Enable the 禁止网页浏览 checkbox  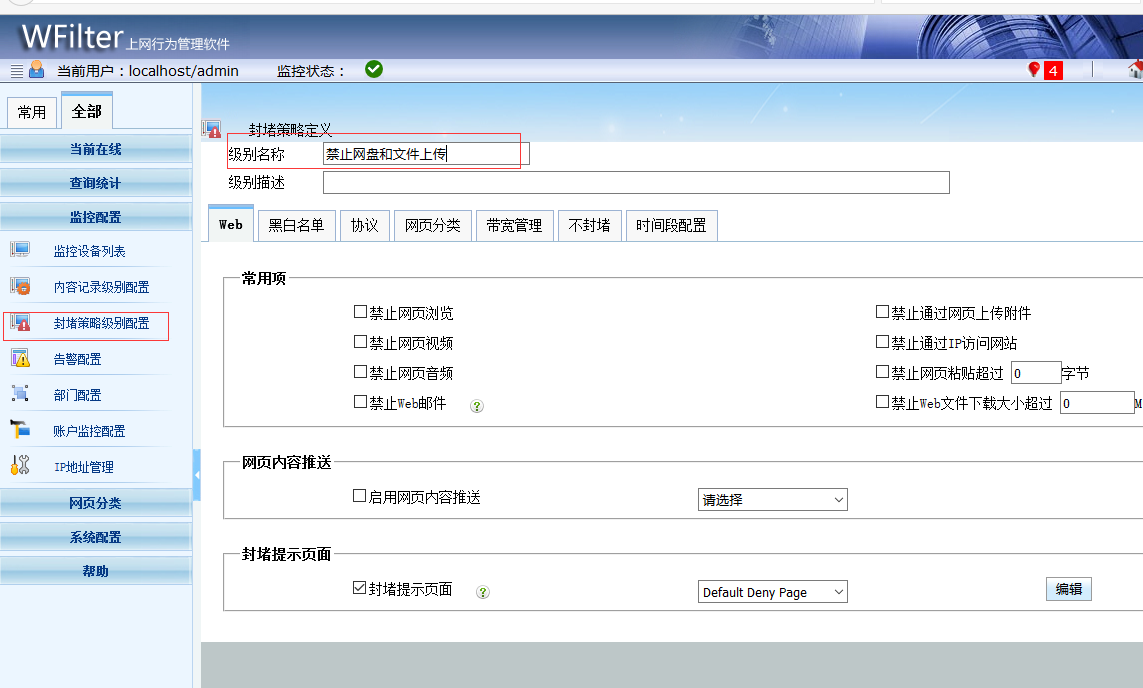360,313
